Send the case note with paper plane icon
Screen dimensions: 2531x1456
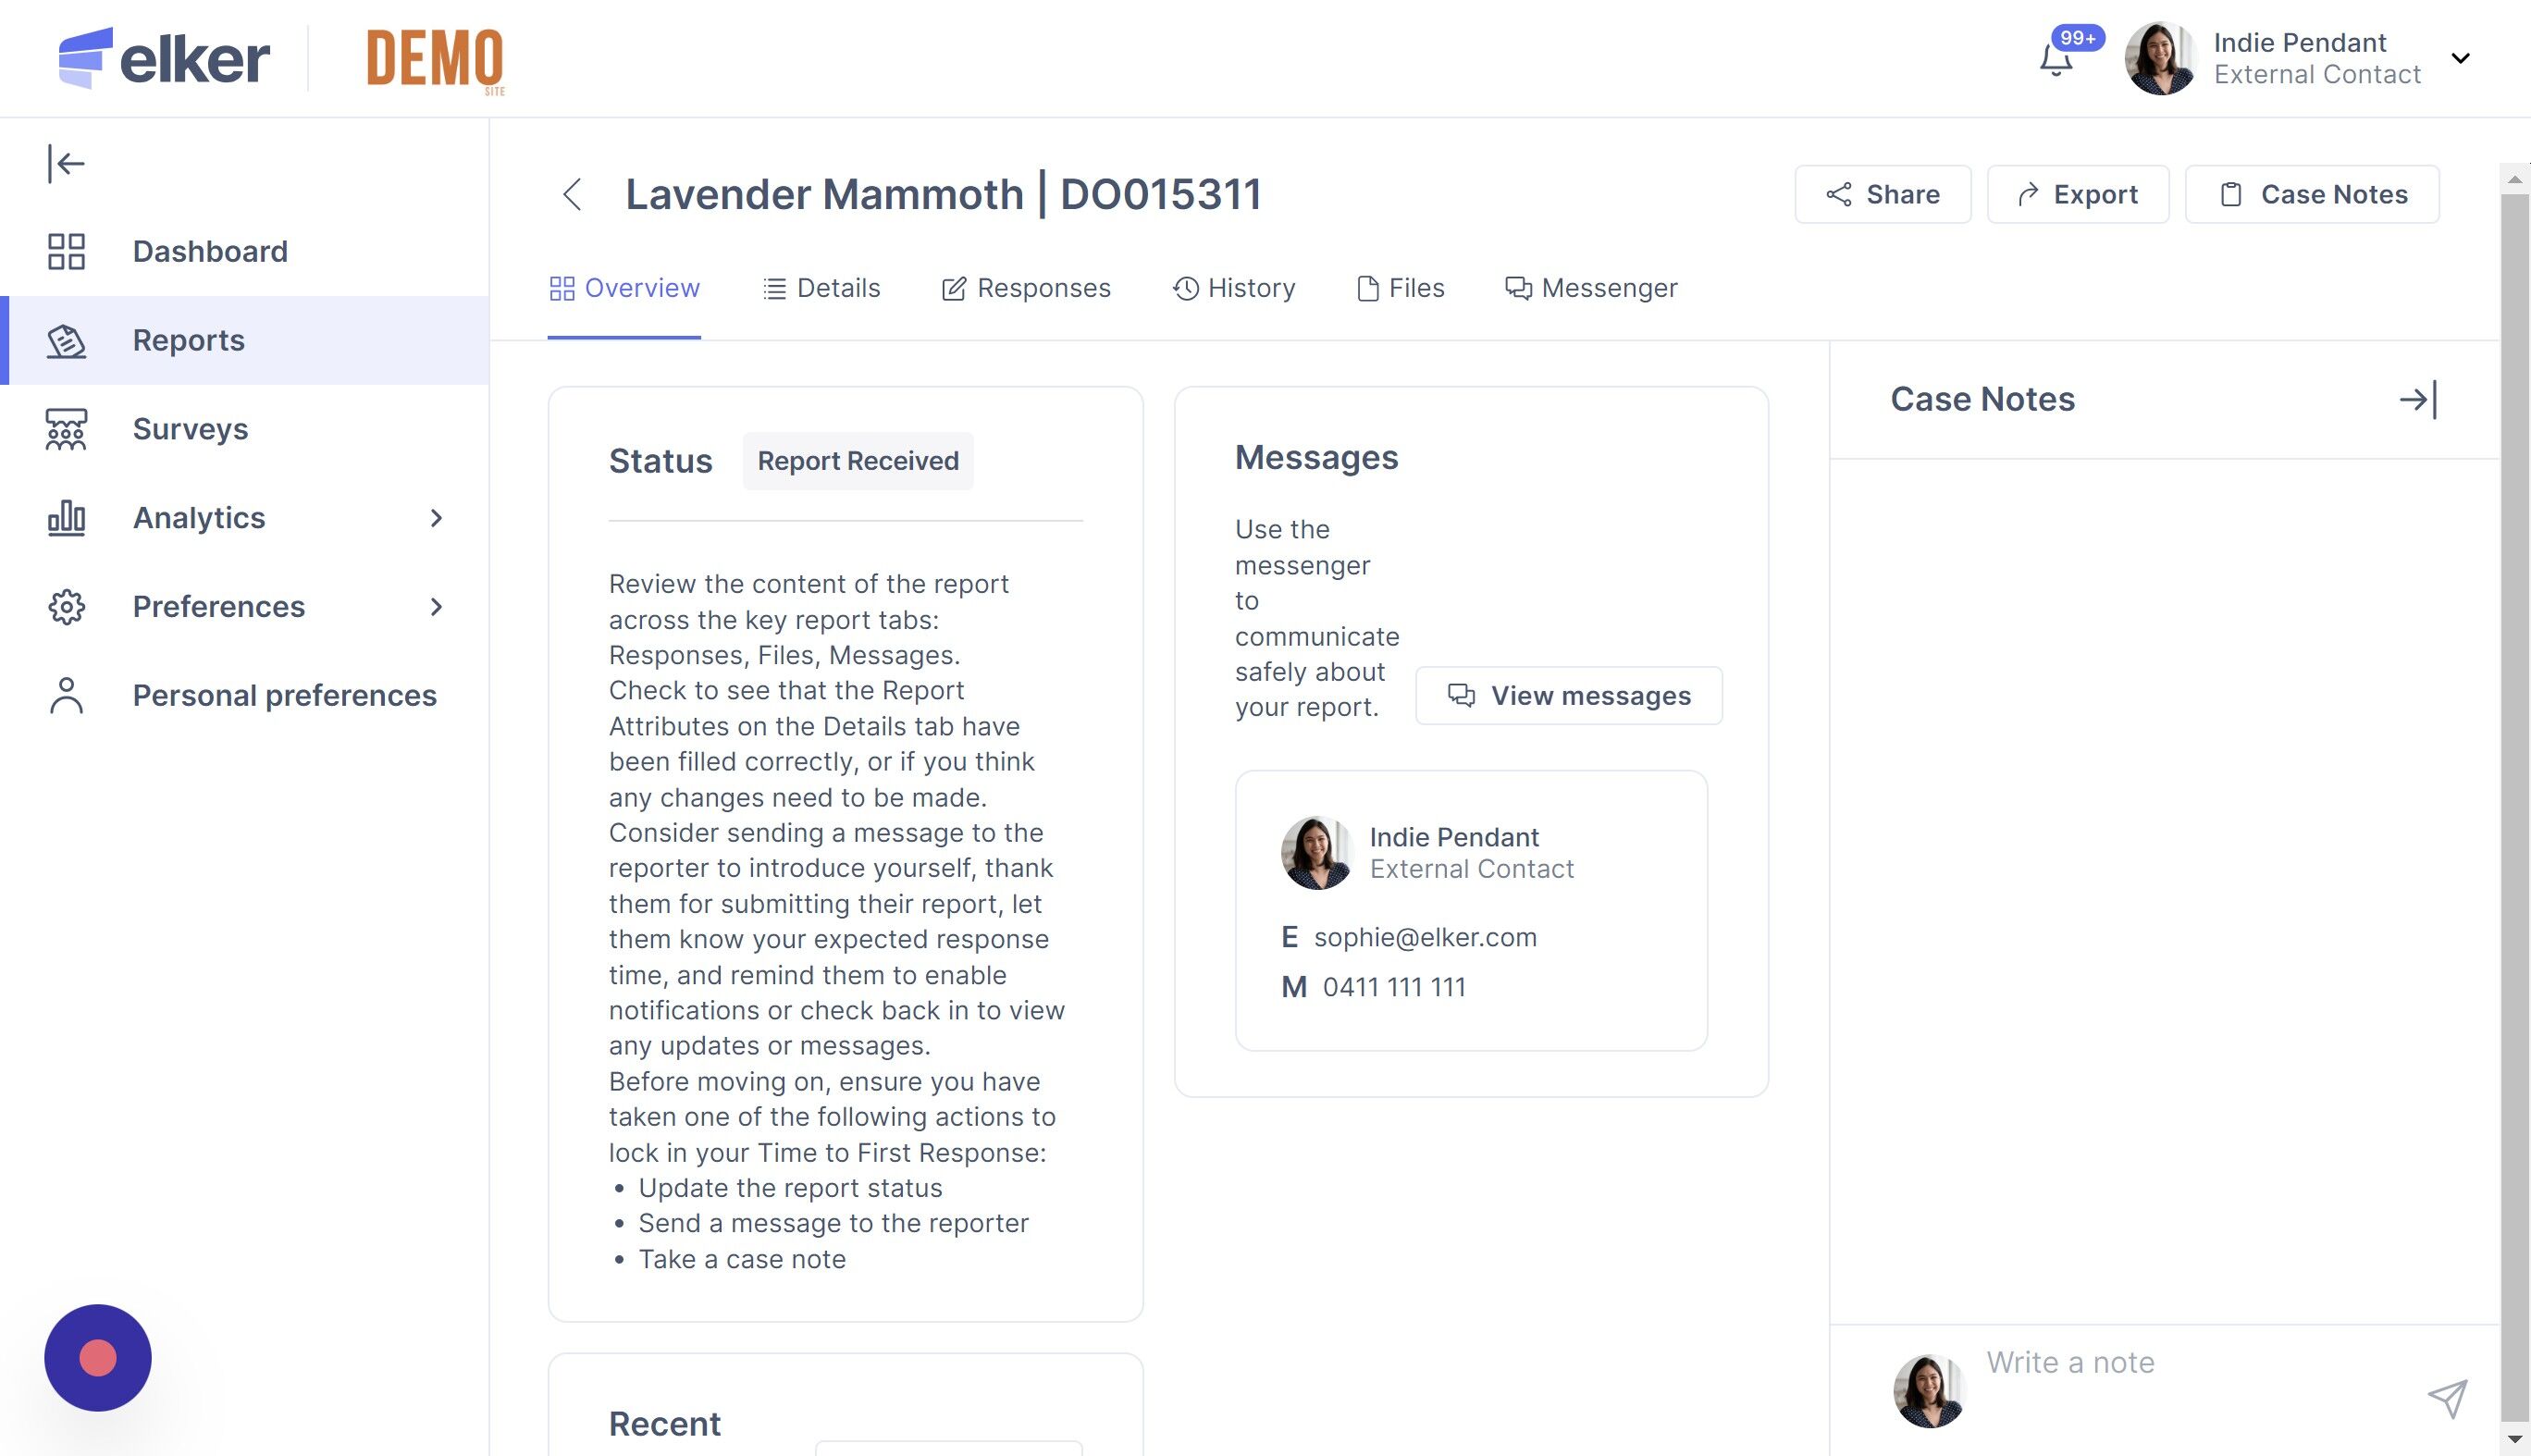tap(2447, 1398)
